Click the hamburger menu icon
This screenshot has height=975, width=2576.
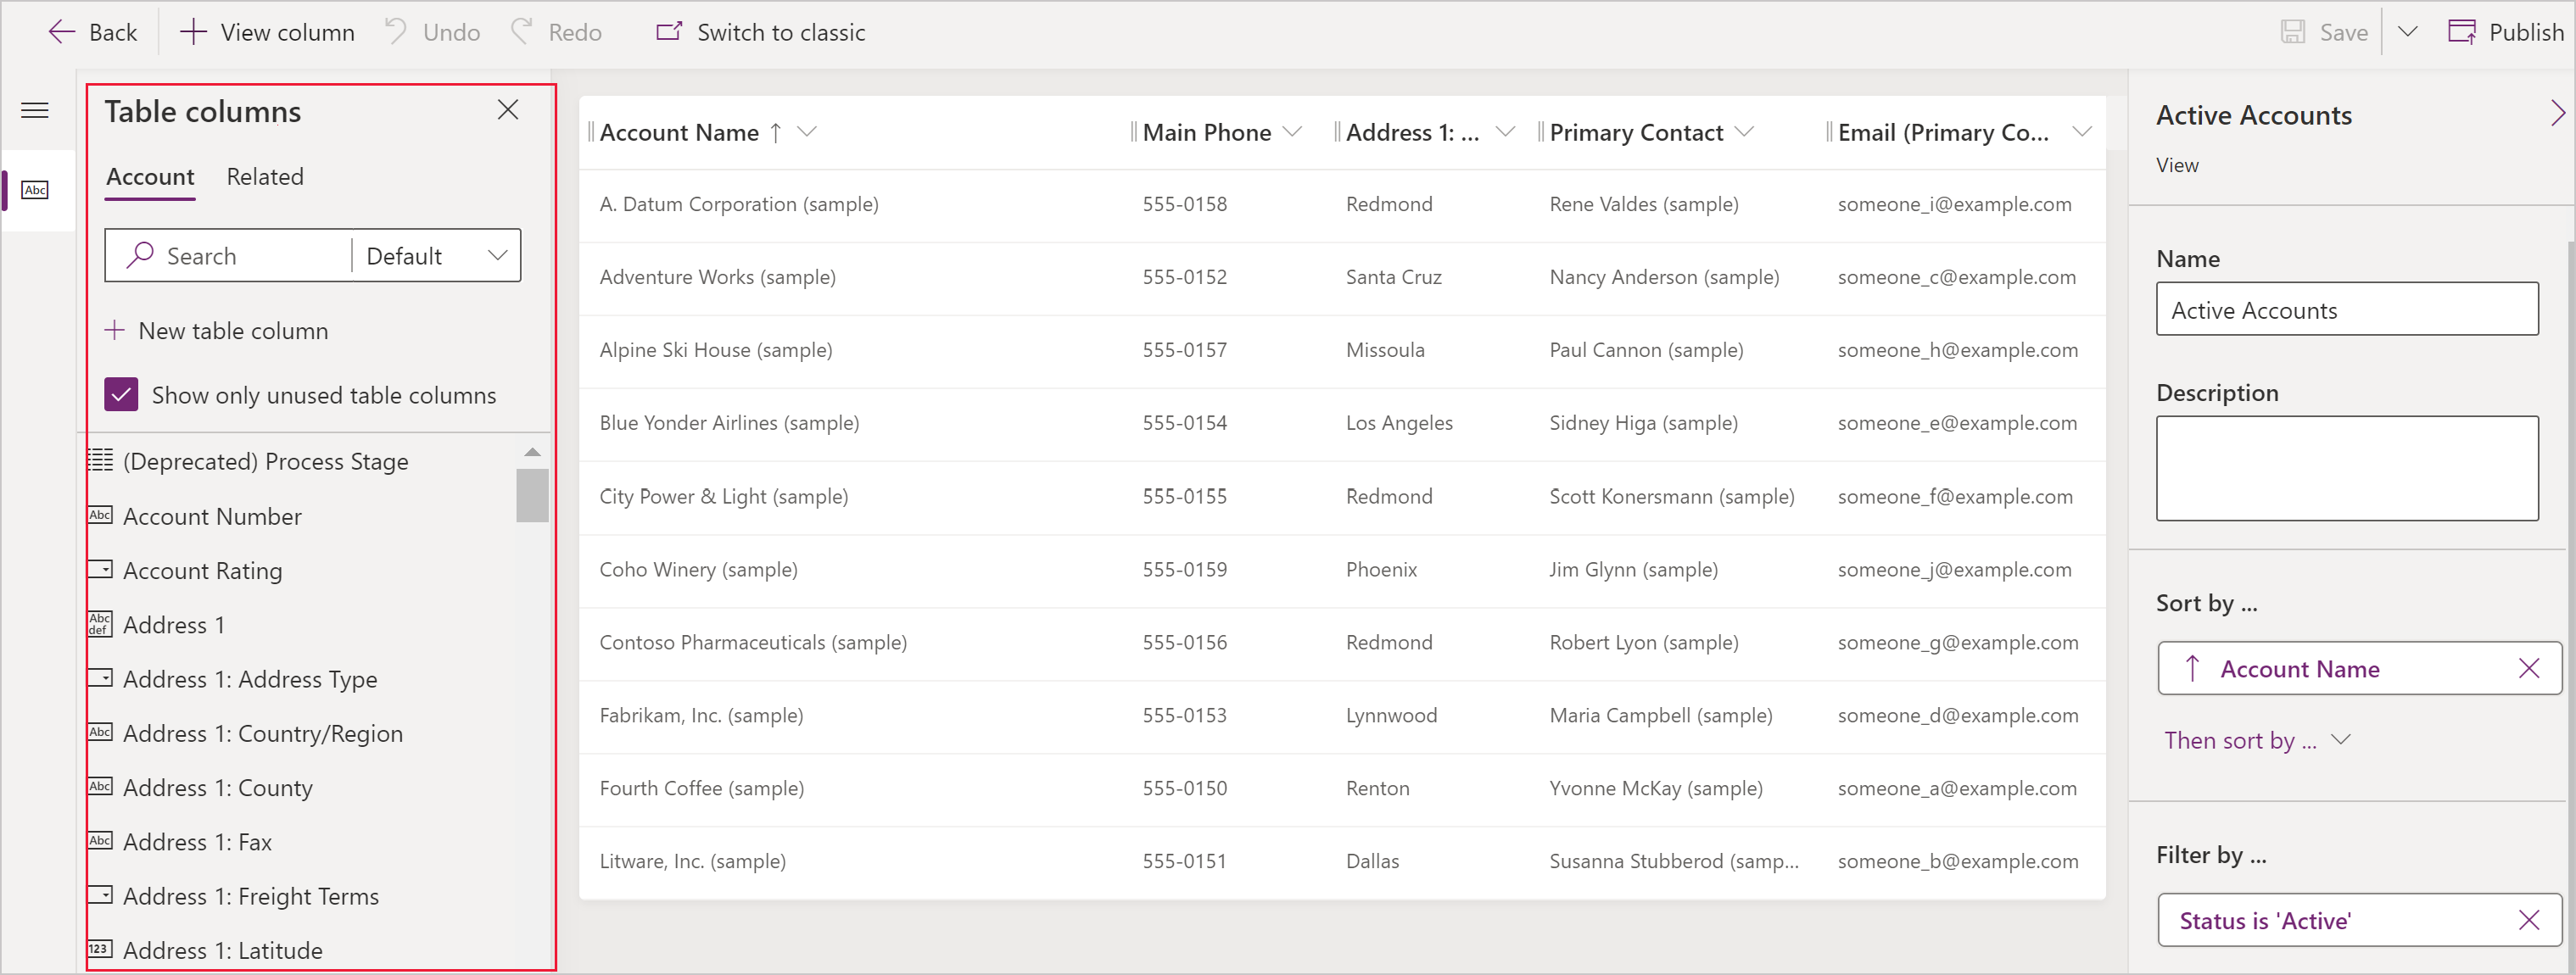36,110
